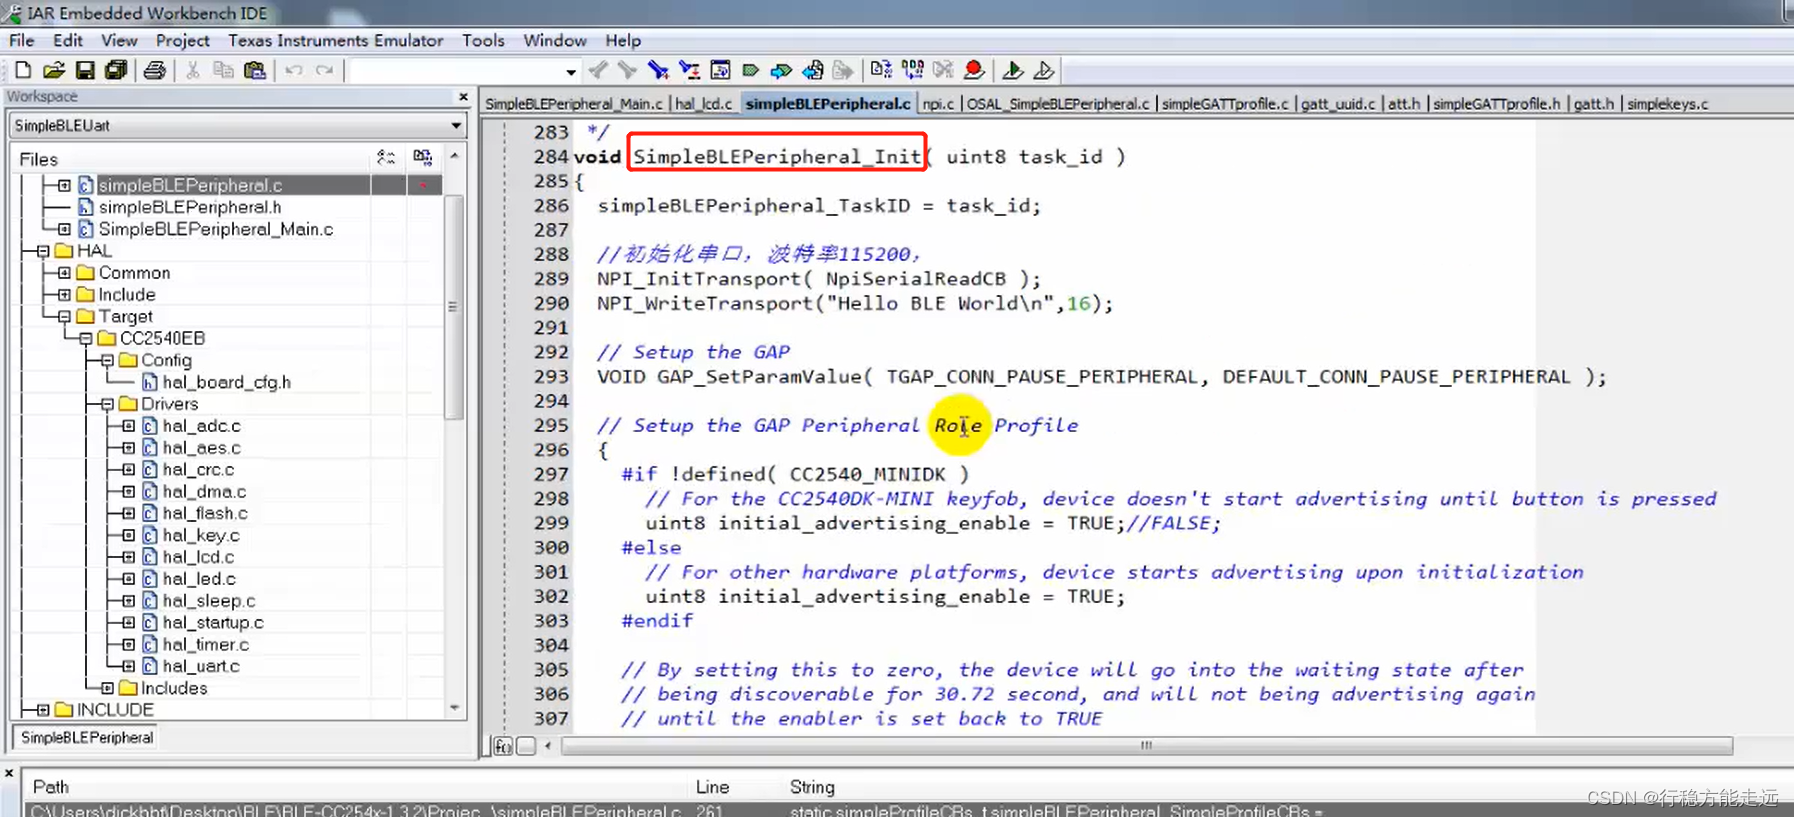Expand the INCLUDE top-level folder
The image size is (1794, 817).
click(43, 710)
